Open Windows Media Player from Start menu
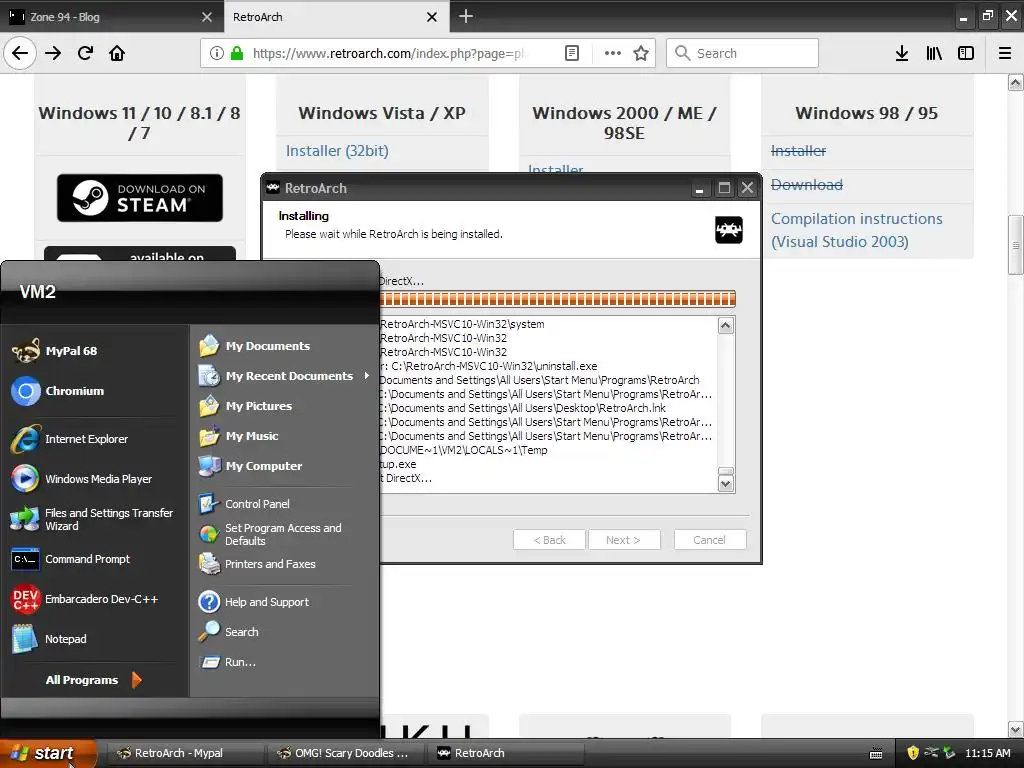Screen dimensions: 1024x768 point(95,479)
